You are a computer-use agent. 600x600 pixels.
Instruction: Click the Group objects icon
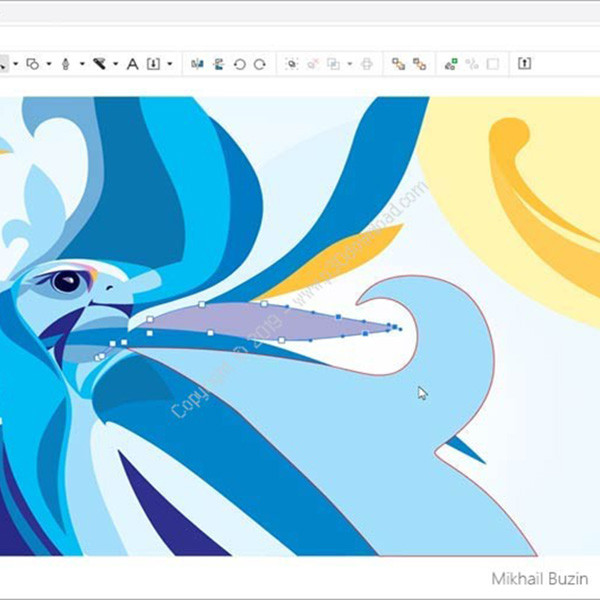[292, 64]
